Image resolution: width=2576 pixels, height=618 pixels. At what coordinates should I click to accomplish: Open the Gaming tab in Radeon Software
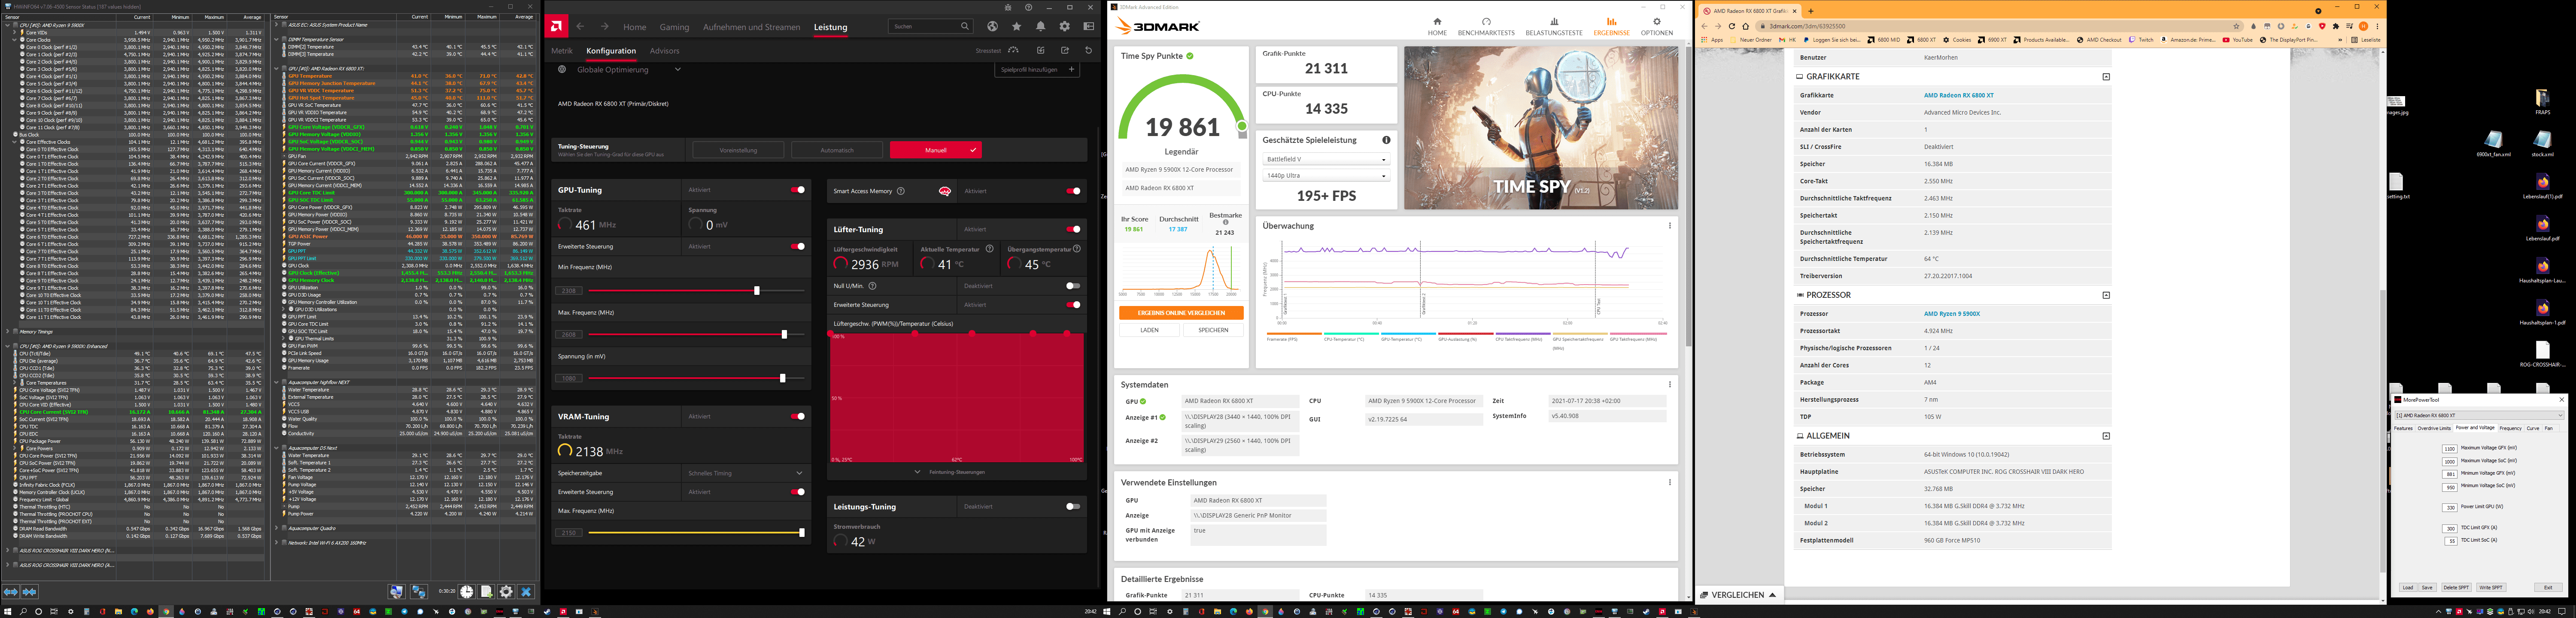[x=674, y=27]
